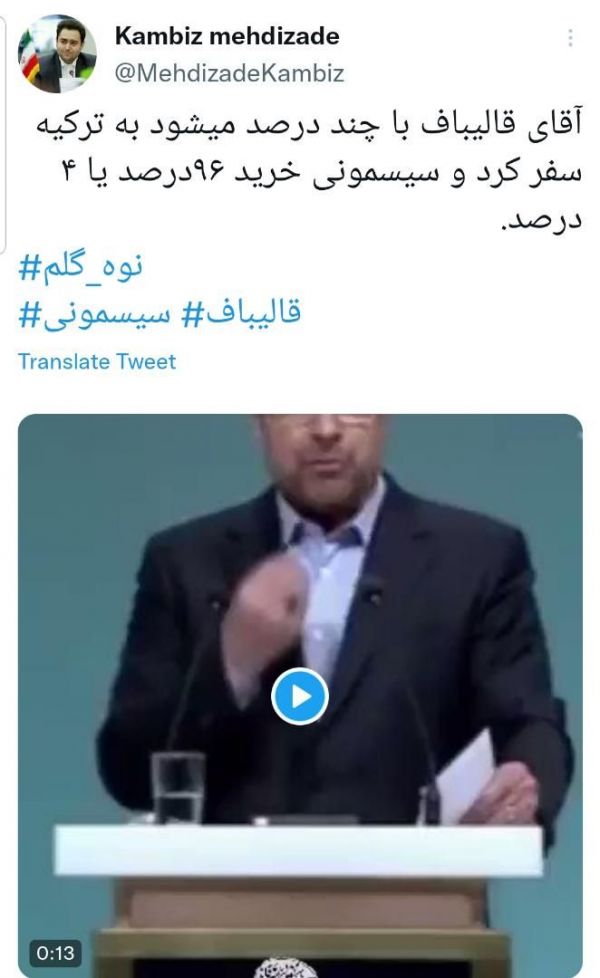Open Kambiz mehdizade's profile picture

coord(57,54)
